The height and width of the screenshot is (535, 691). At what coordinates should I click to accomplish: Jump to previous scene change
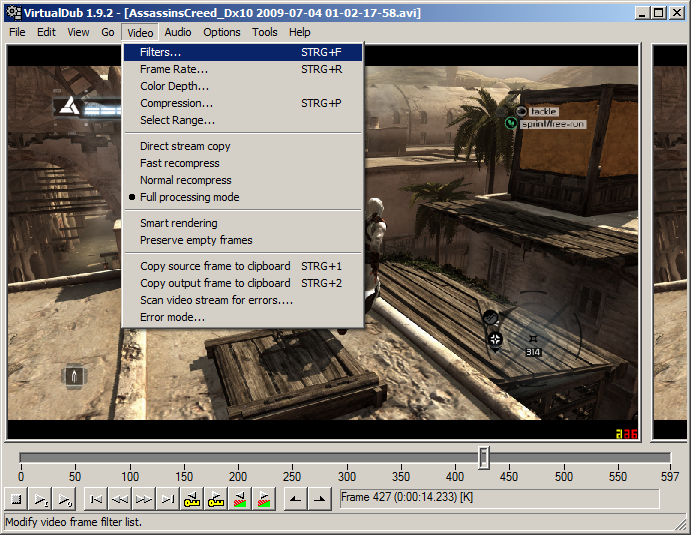click(x=240, y=499)
